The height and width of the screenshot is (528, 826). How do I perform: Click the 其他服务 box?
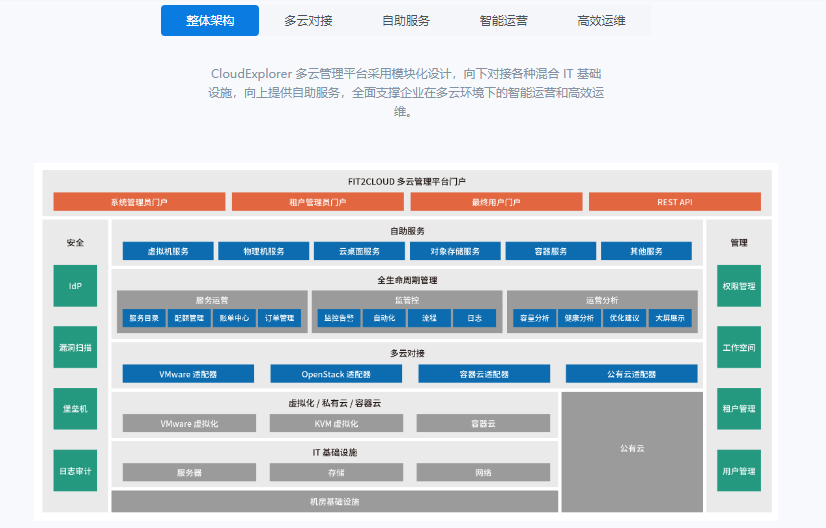[646, 251]
